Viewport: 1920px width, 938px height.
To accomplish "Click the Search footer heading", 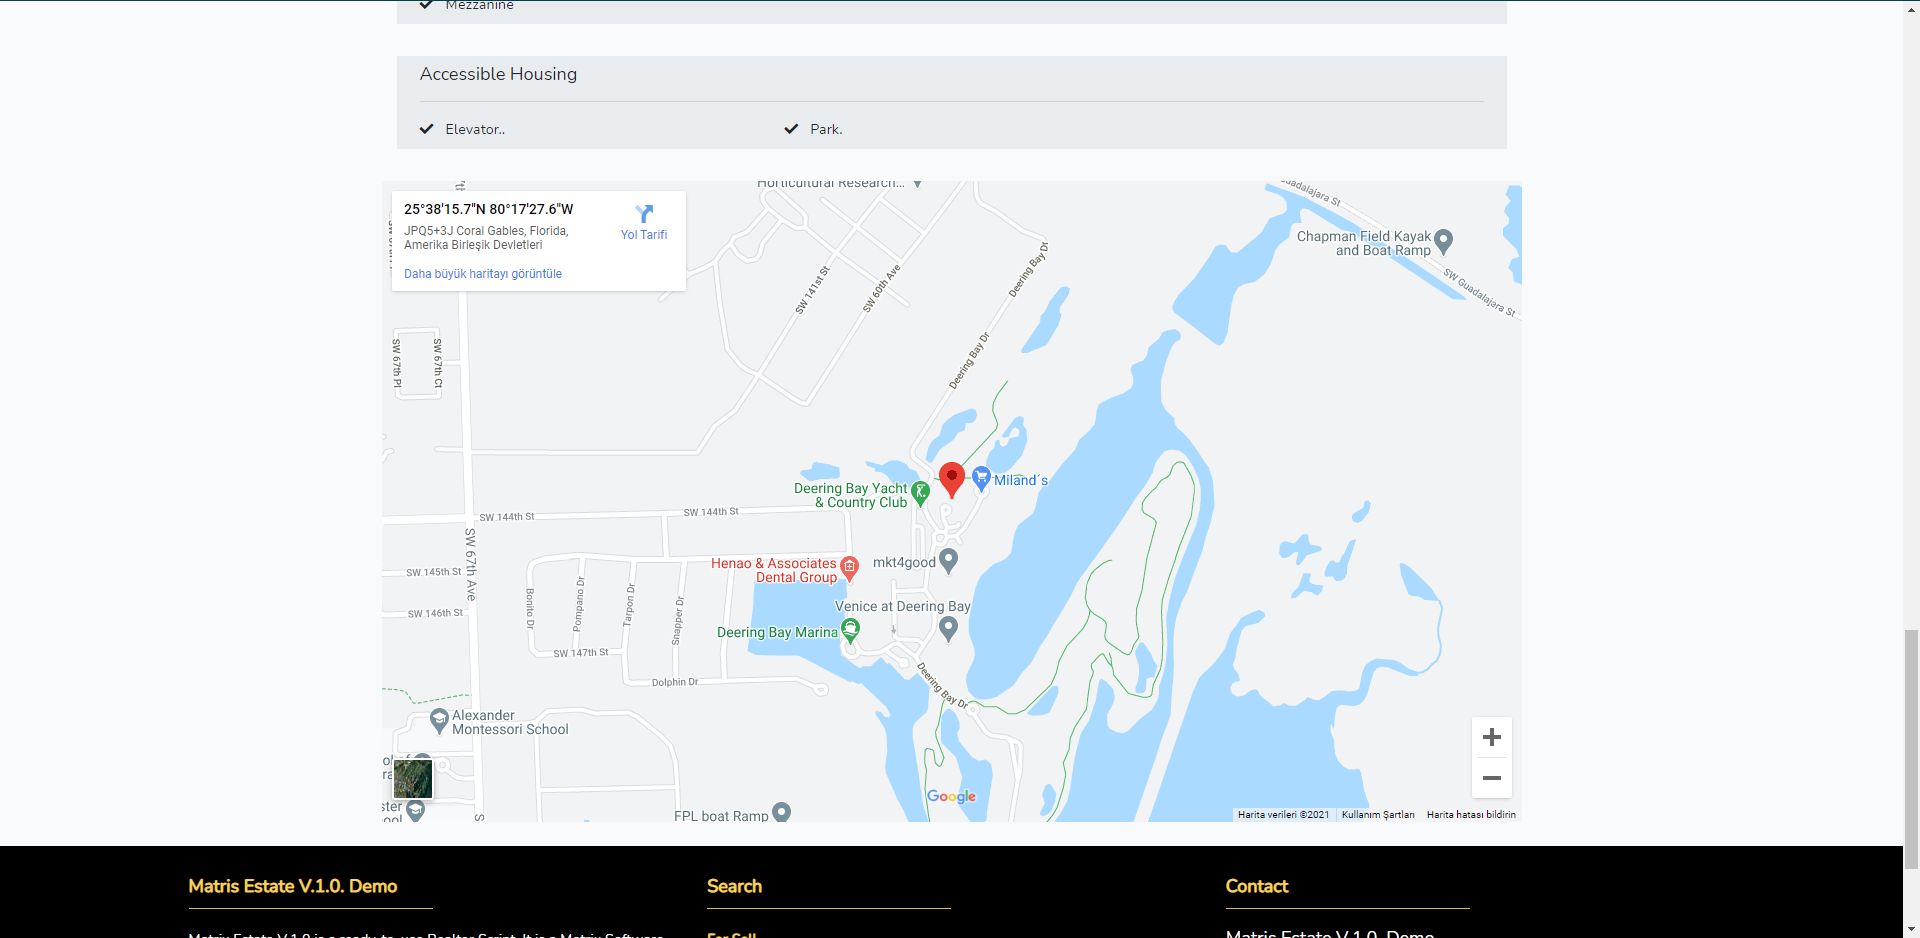I will pos(734,886).
